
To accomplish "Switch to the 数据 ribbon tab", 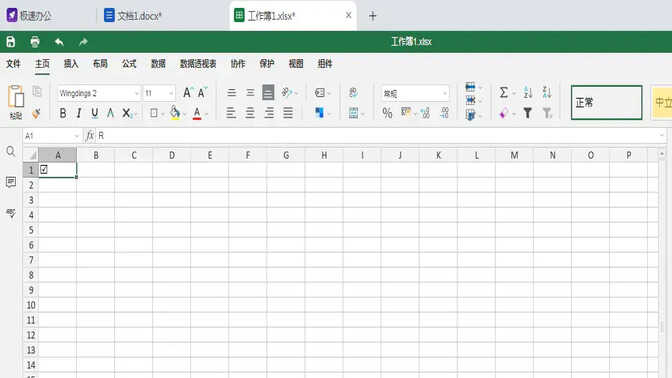I will 158,64.
